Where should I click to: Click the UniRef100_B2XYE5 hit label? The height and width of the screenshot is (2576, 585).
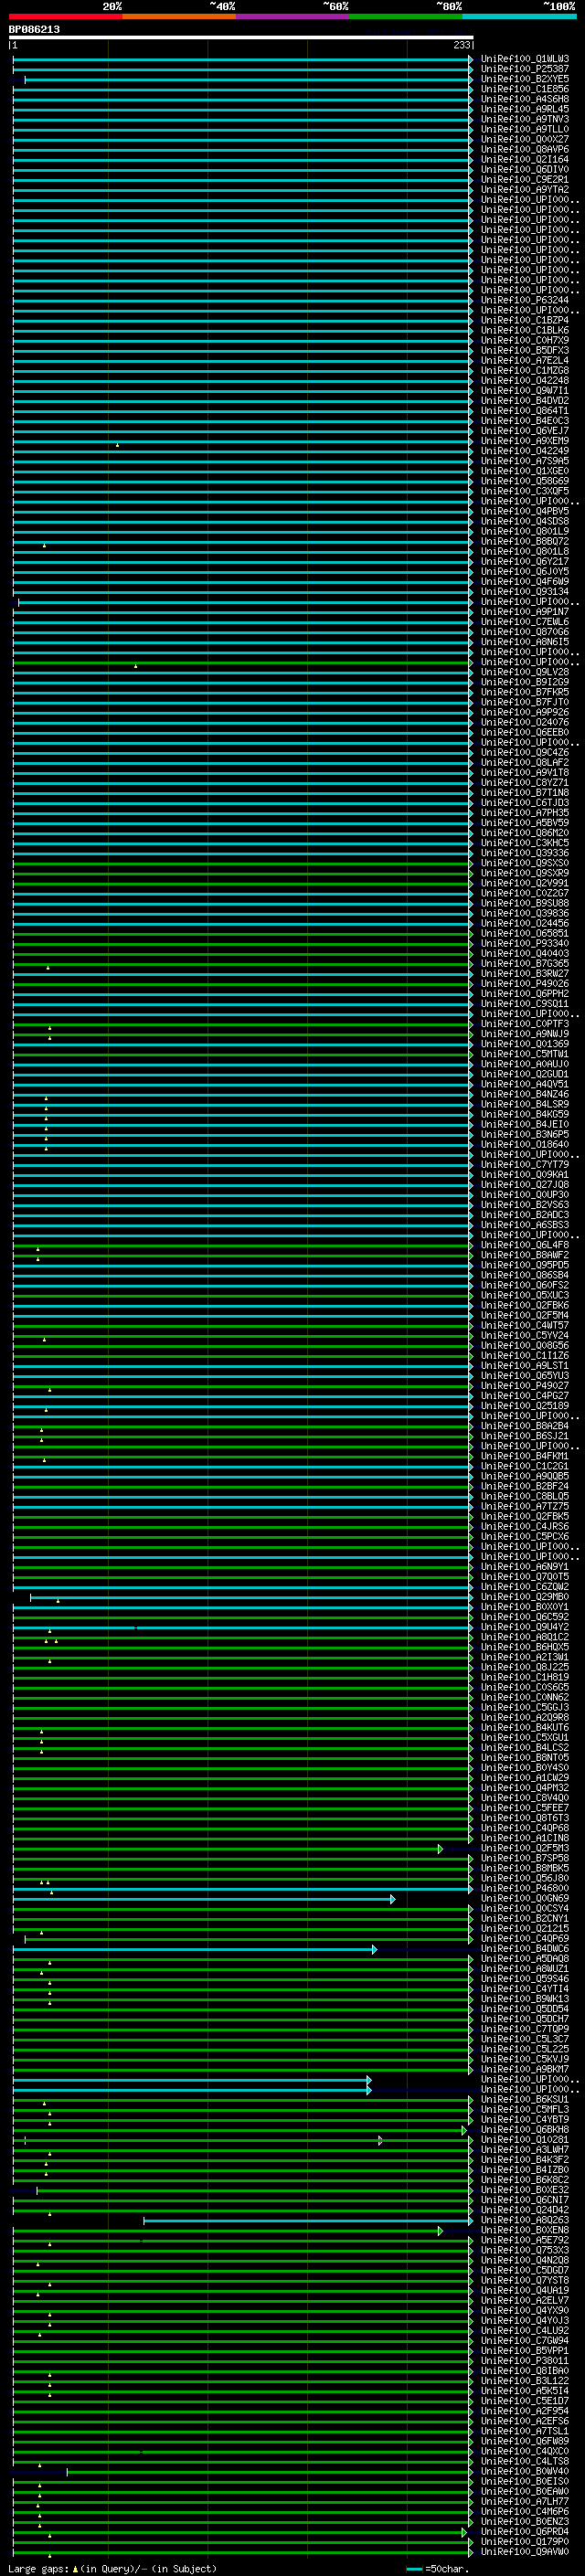(524, 79)
